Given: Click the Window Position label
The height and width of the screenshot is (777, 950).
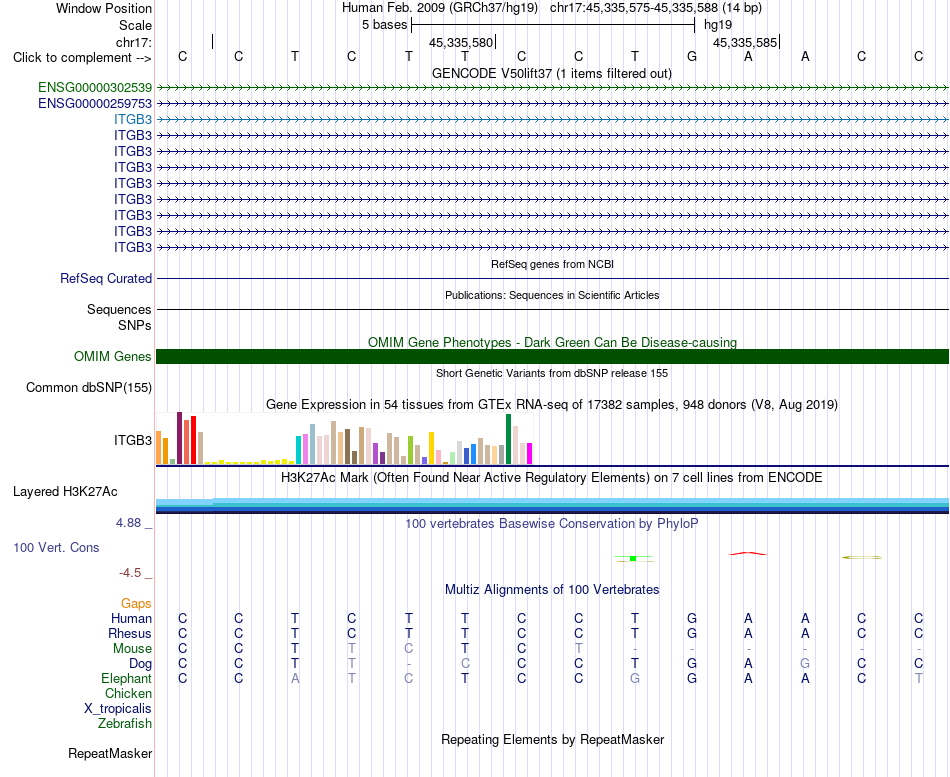Looking at the screenshot, I should point(104,8).
